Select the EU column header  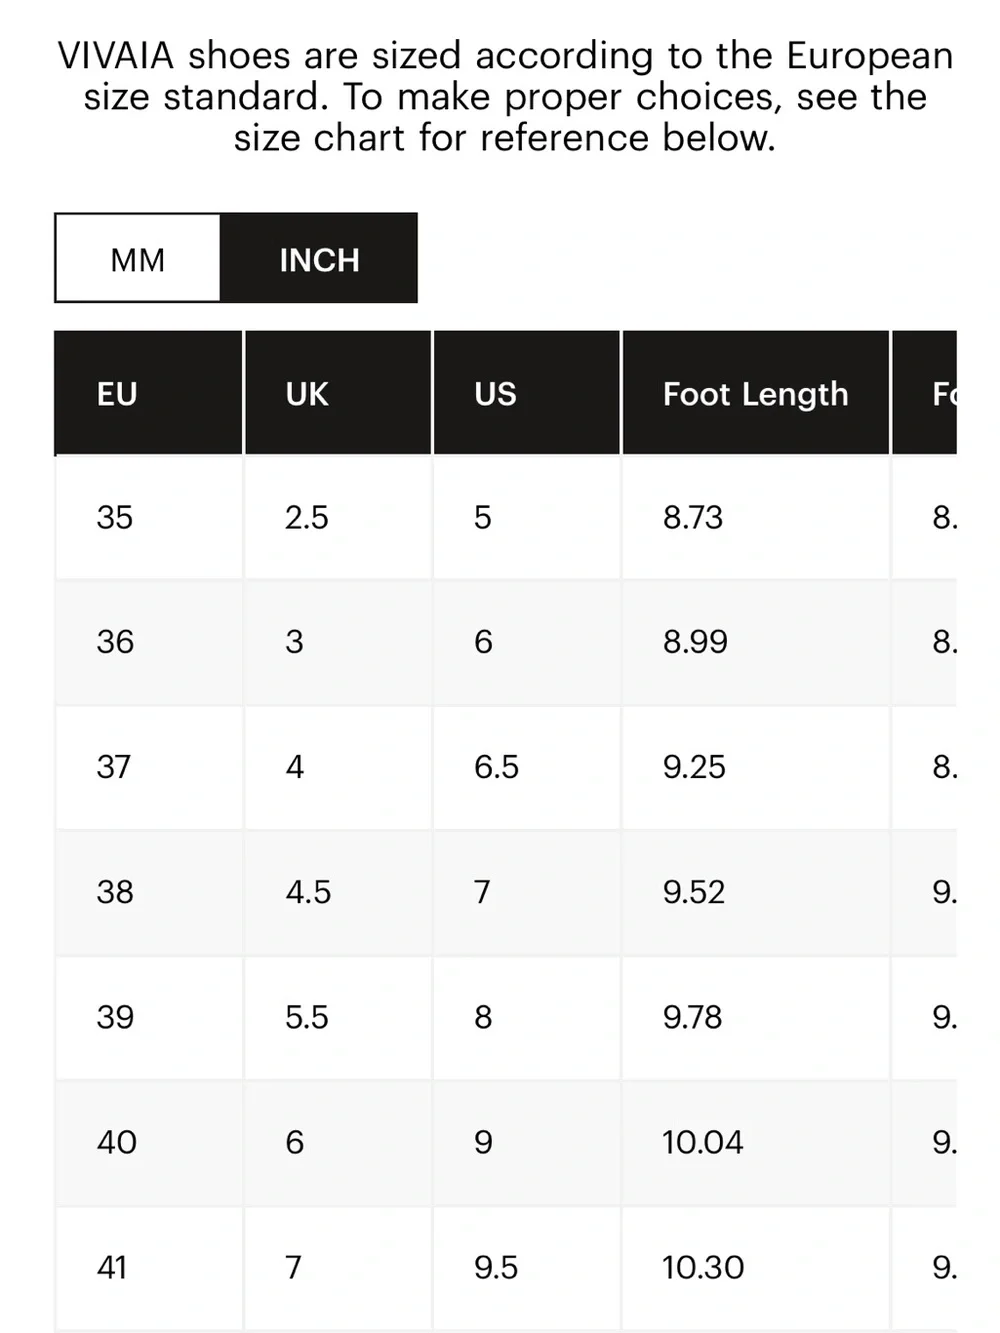pos(148,393)
